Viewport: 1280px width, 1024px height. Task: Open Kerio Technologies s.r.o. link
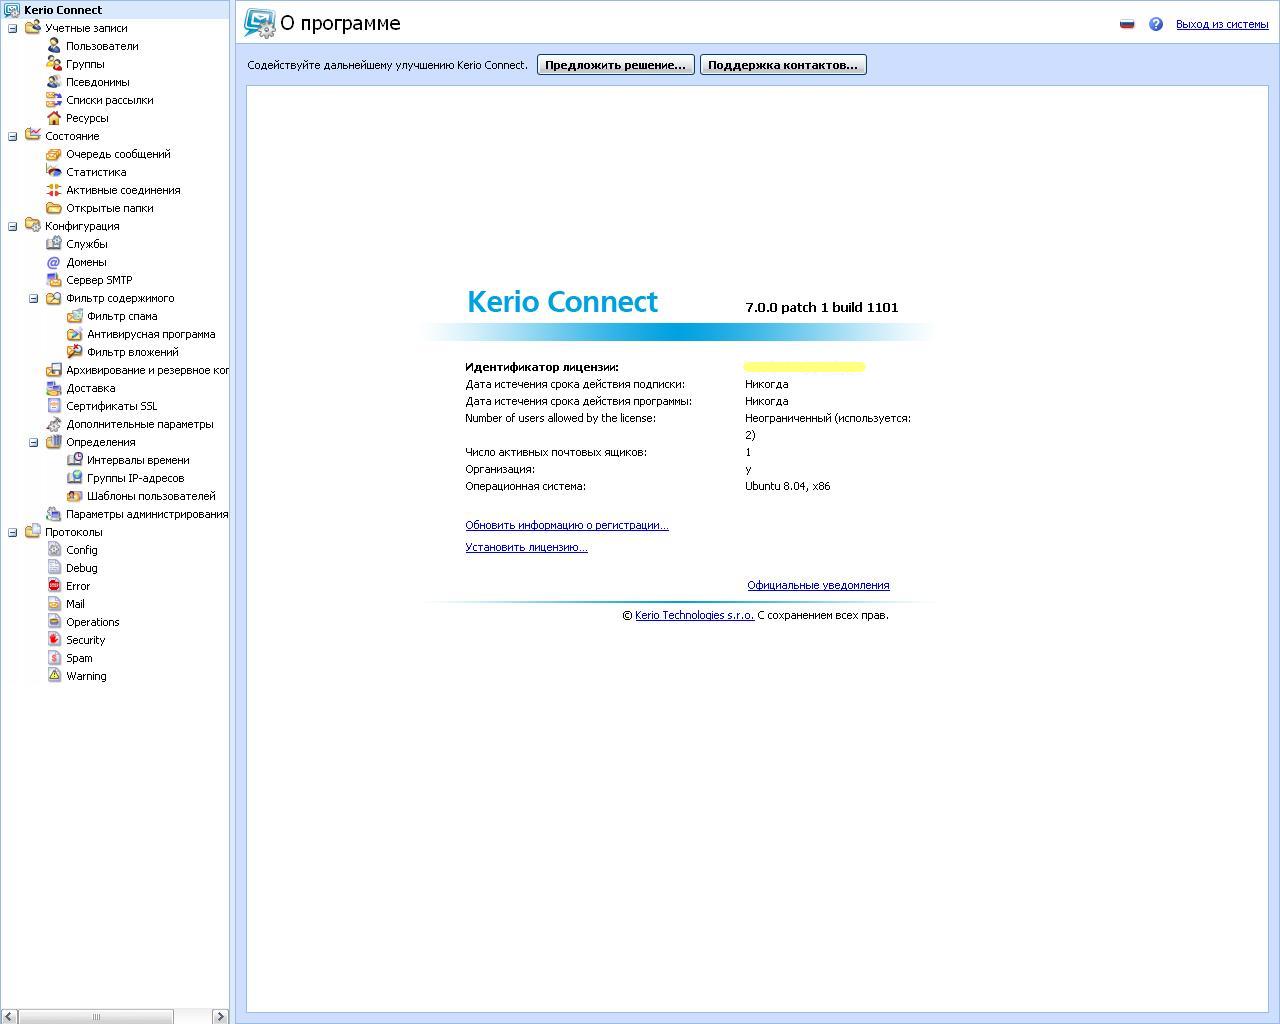click(694, 615)
